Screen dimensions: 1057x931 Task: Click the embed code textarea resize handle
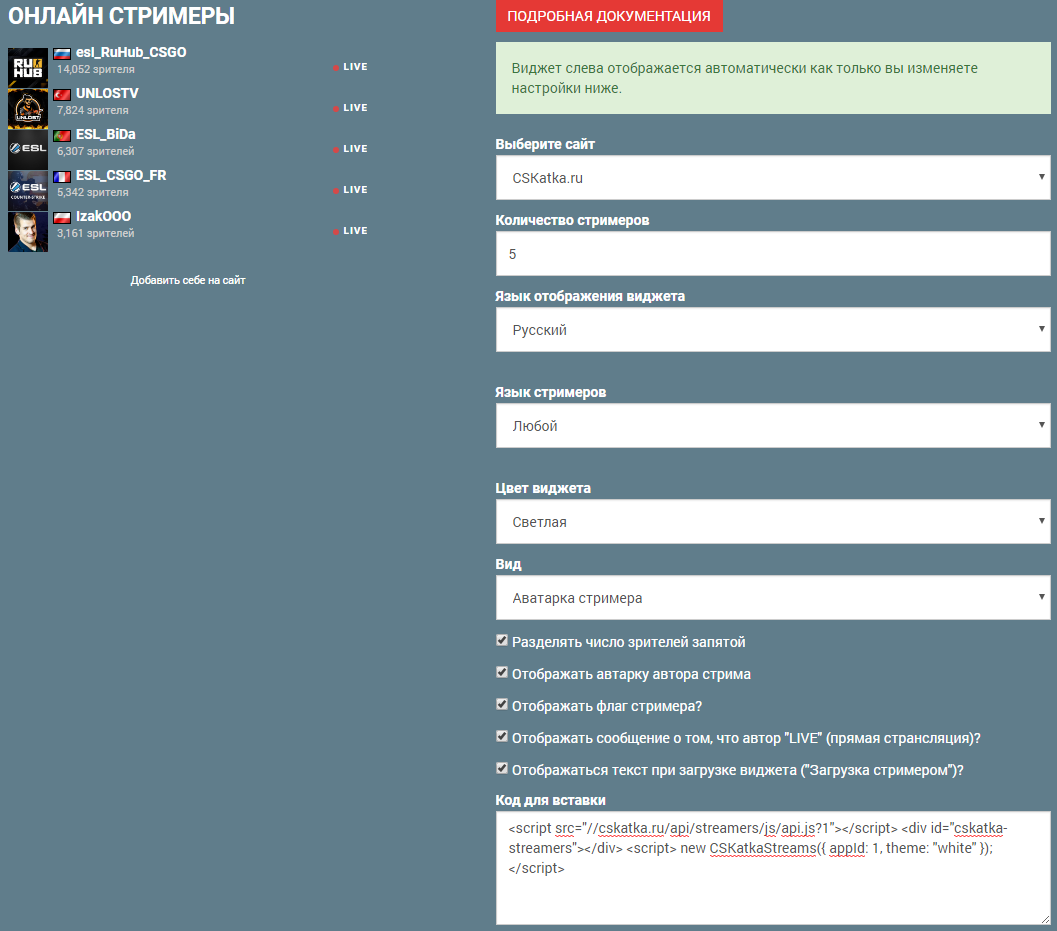pos(1045,919)
